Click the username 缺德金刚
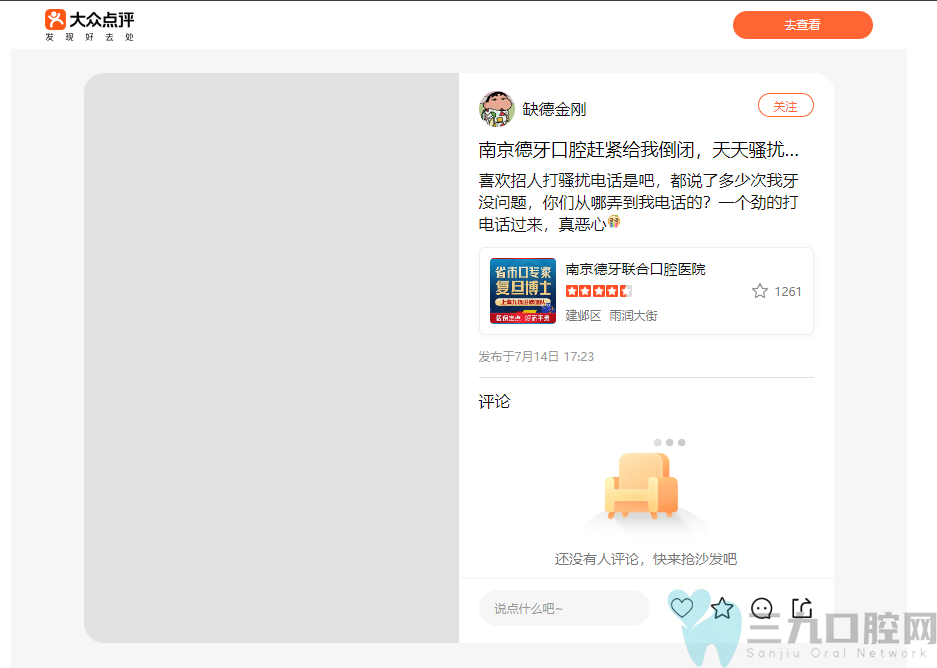The height and width of the screenshot is (668, 937). pos(554,110)
